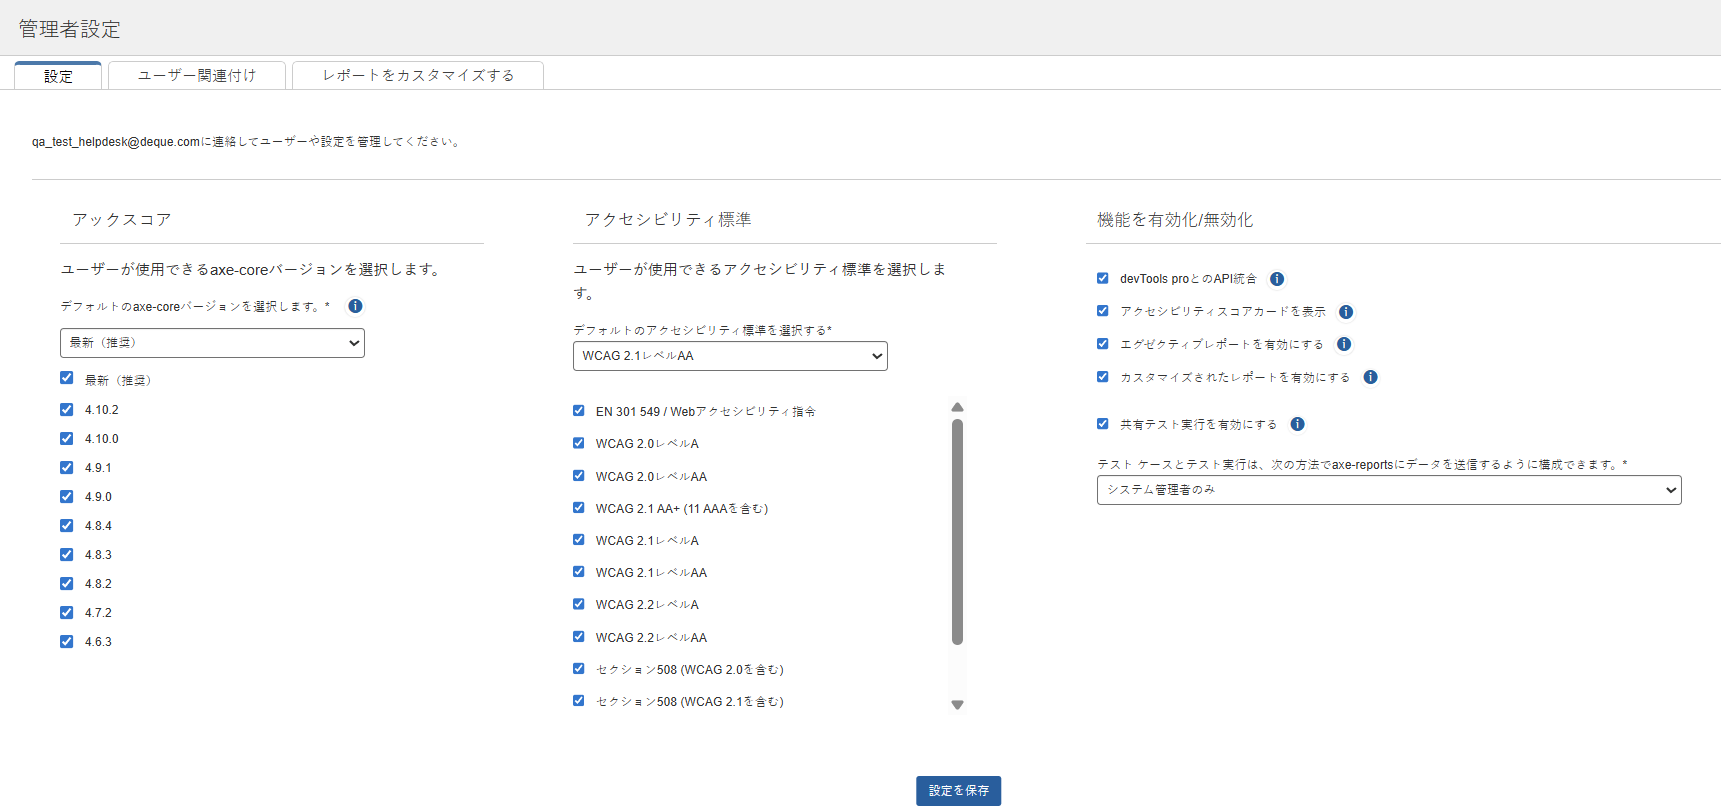The height and width of the screenshot is (806, 1721).
Task: Toggle the WCAG 2.2レベルAA checkbox
Action: pos(579,636)
